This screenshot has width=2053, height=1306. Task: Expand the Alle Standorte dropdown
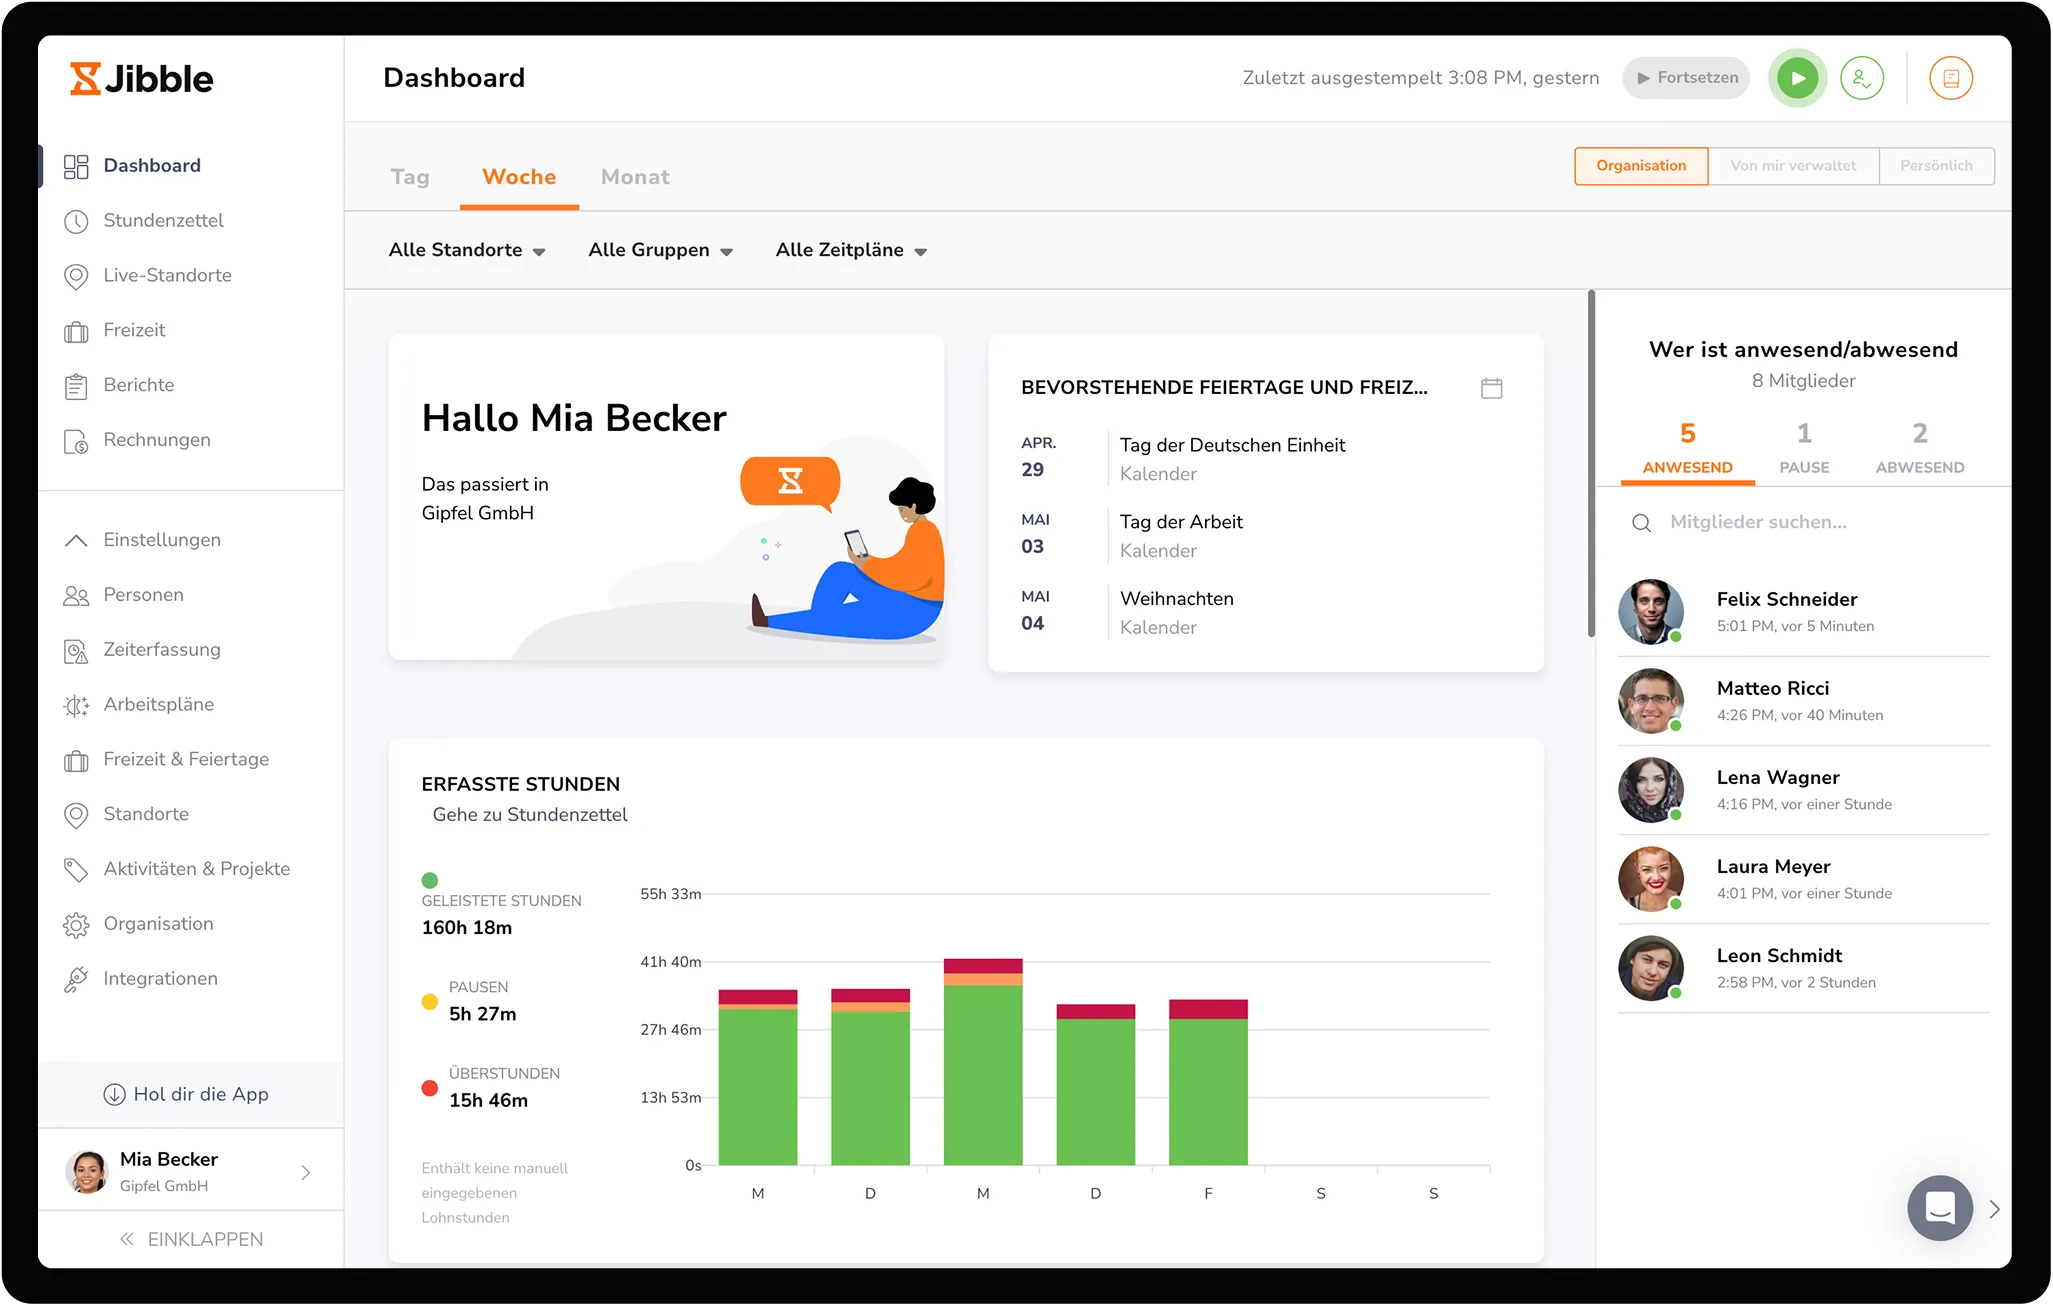467,250
